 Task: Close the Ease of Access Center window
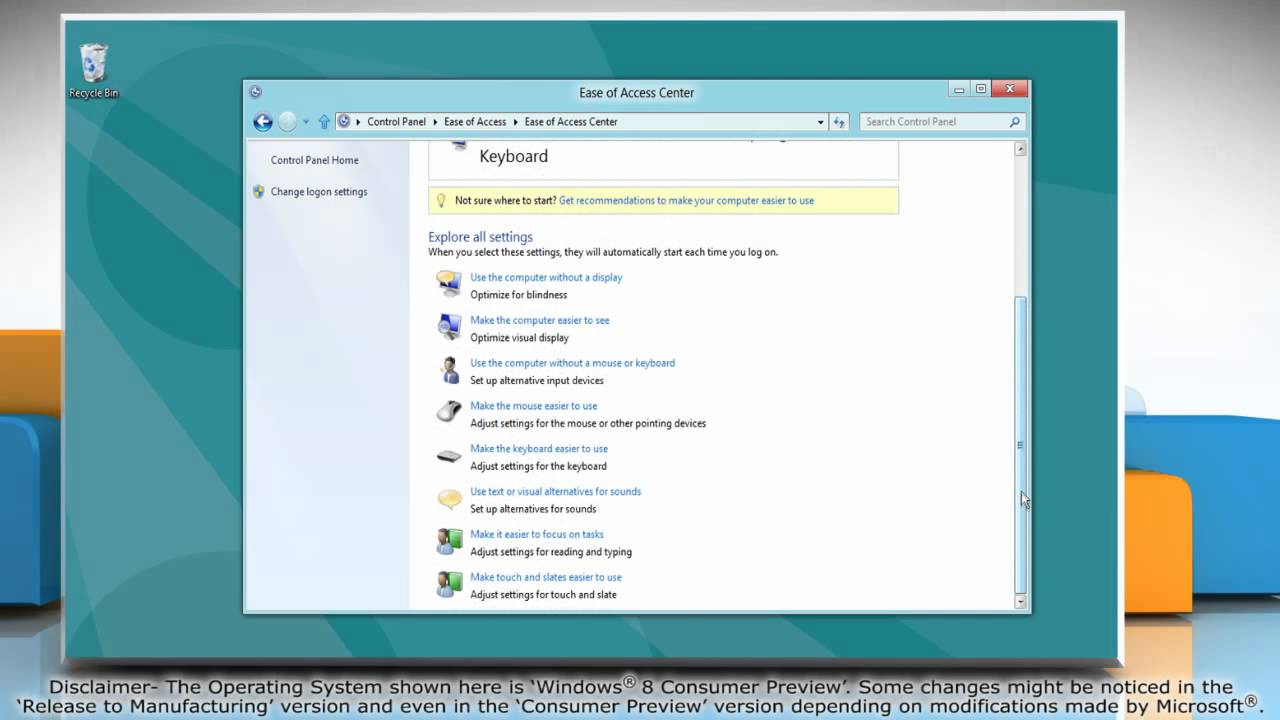click(1010, 89)
